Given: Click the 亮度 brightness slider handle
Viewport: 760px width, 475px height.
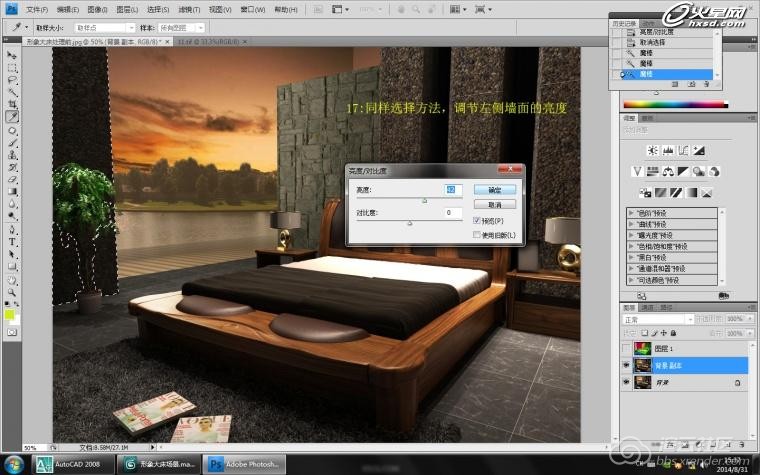Looking at the screenshot, I should click(x=425, y=200).
